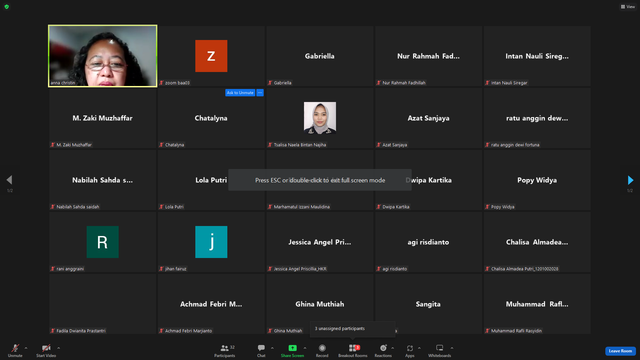Image resolution: width=640 pixels, height=360 pixels.
Task: Click the green R avatar of rani anggraini
Action: [x=102, y=242]
